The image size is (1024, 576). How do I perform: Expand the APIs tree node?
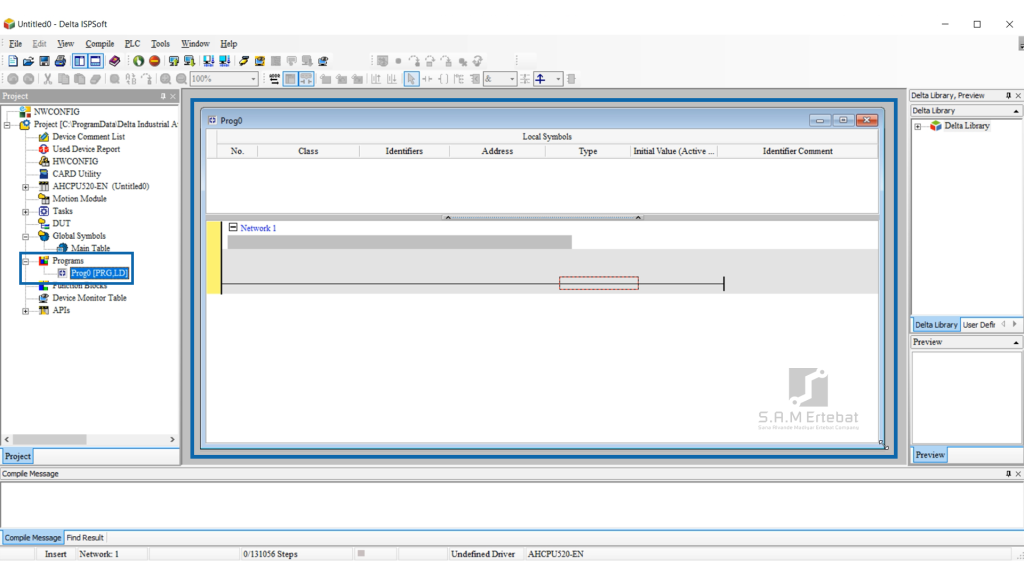click(26, 311)
